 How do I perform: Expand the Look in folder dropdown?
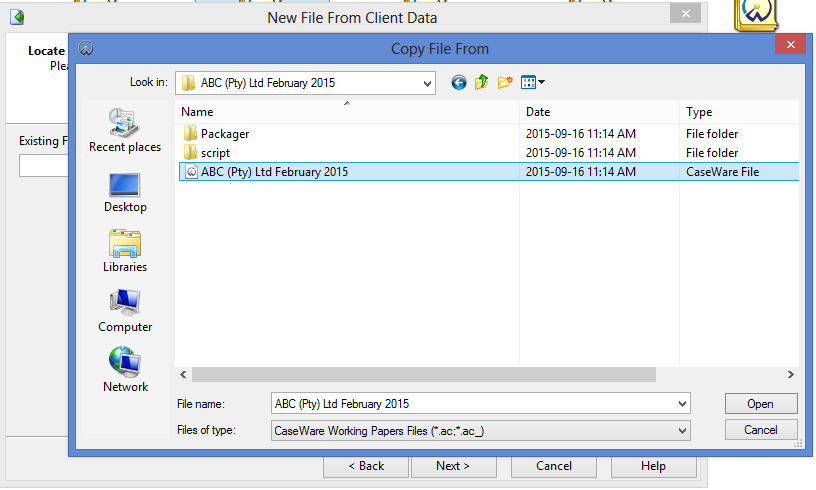(x=427, y=82)
